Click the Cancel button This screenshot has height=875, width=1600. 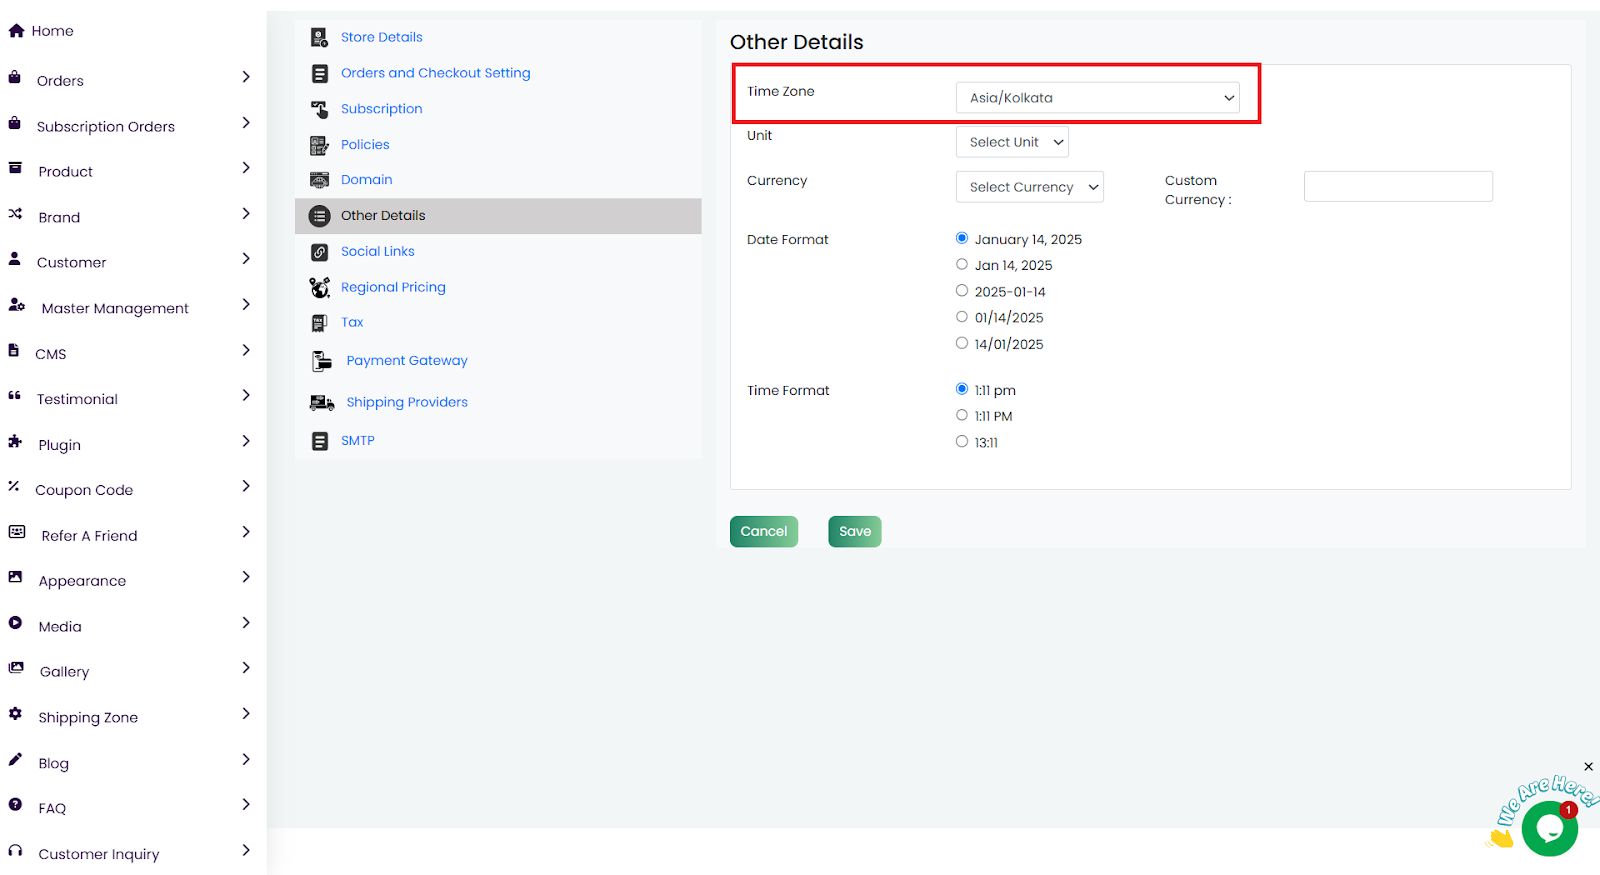pyautogui.click(x=763, y=532)
